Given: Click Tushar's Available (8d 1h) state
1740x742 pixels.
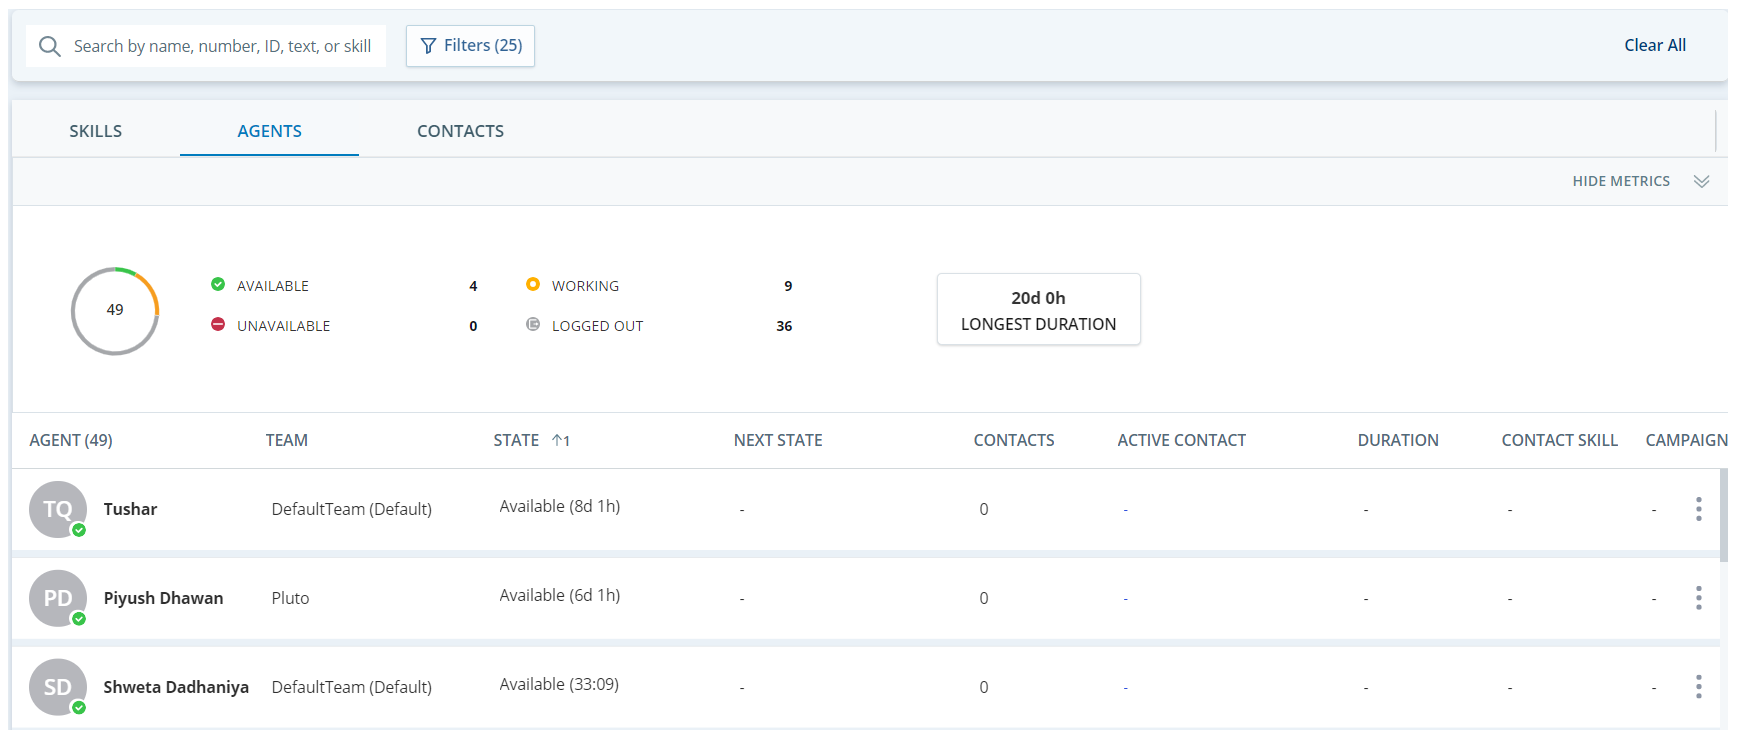Looking at the screenshot, I should 560,507.
